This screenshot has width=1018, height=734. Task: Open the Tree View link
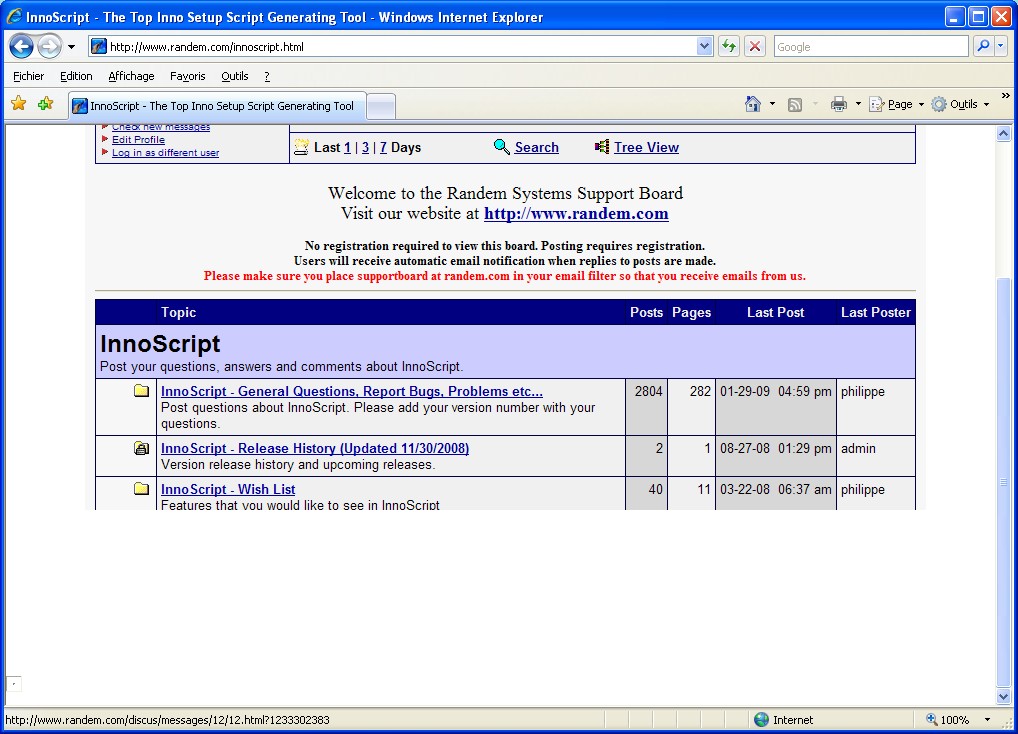click(646, 147)
